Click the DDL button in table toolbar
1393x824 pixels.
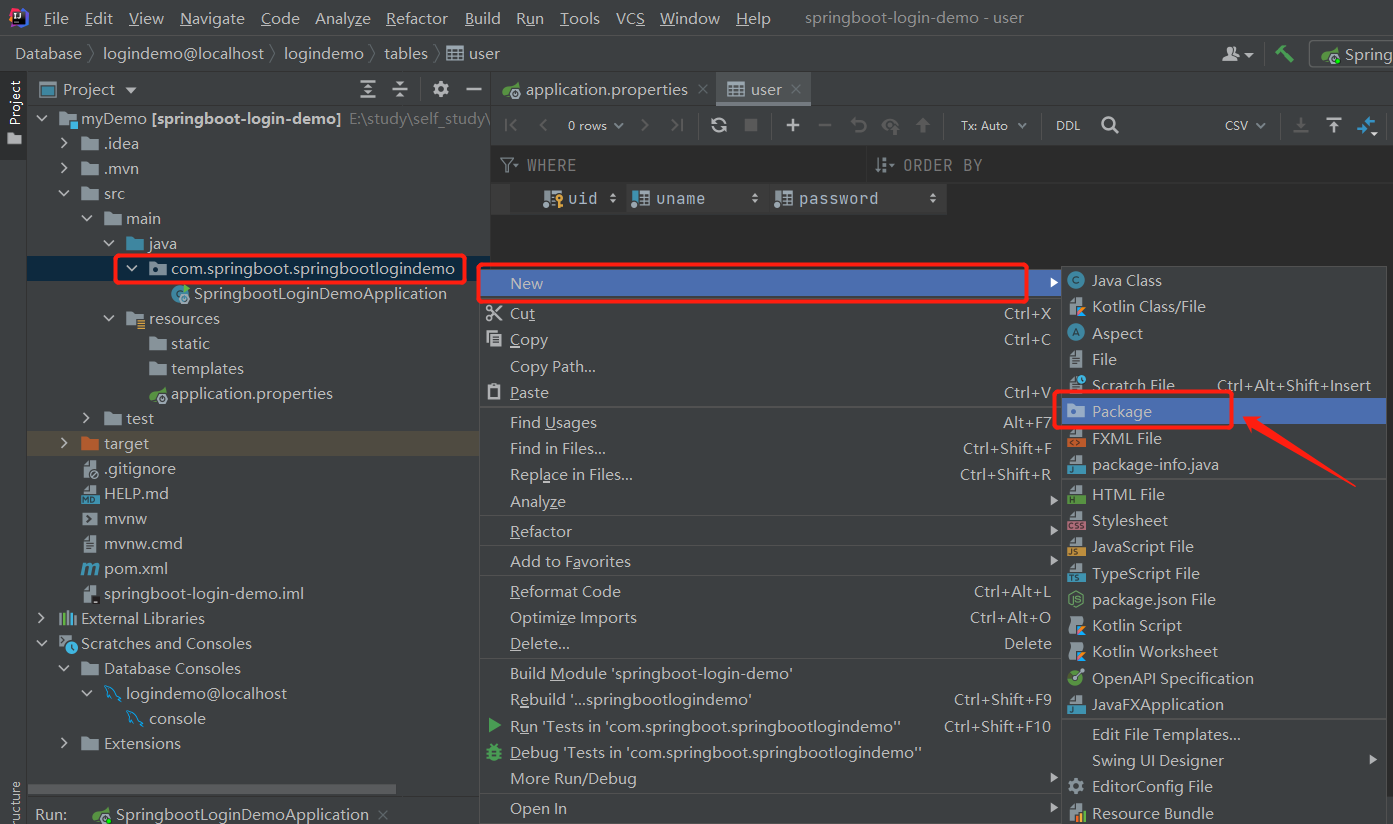(1068, 126)
